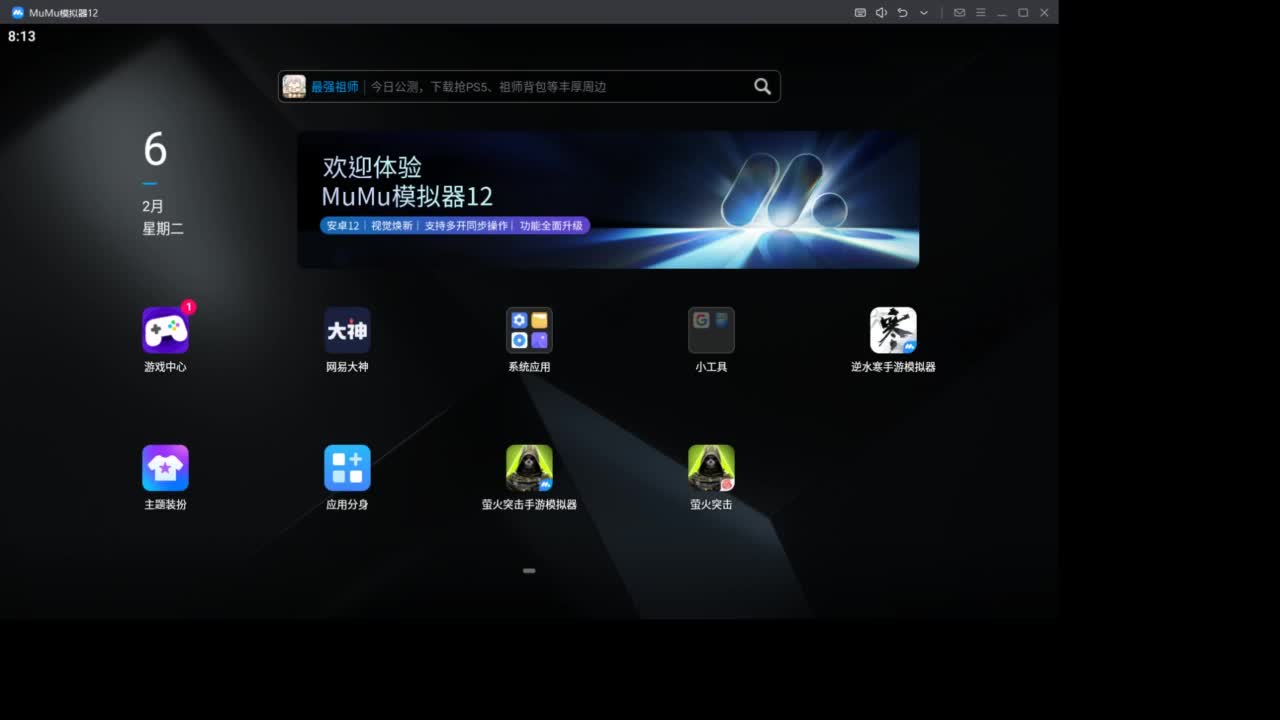Open the 系统应用 folder

(529, 330)
